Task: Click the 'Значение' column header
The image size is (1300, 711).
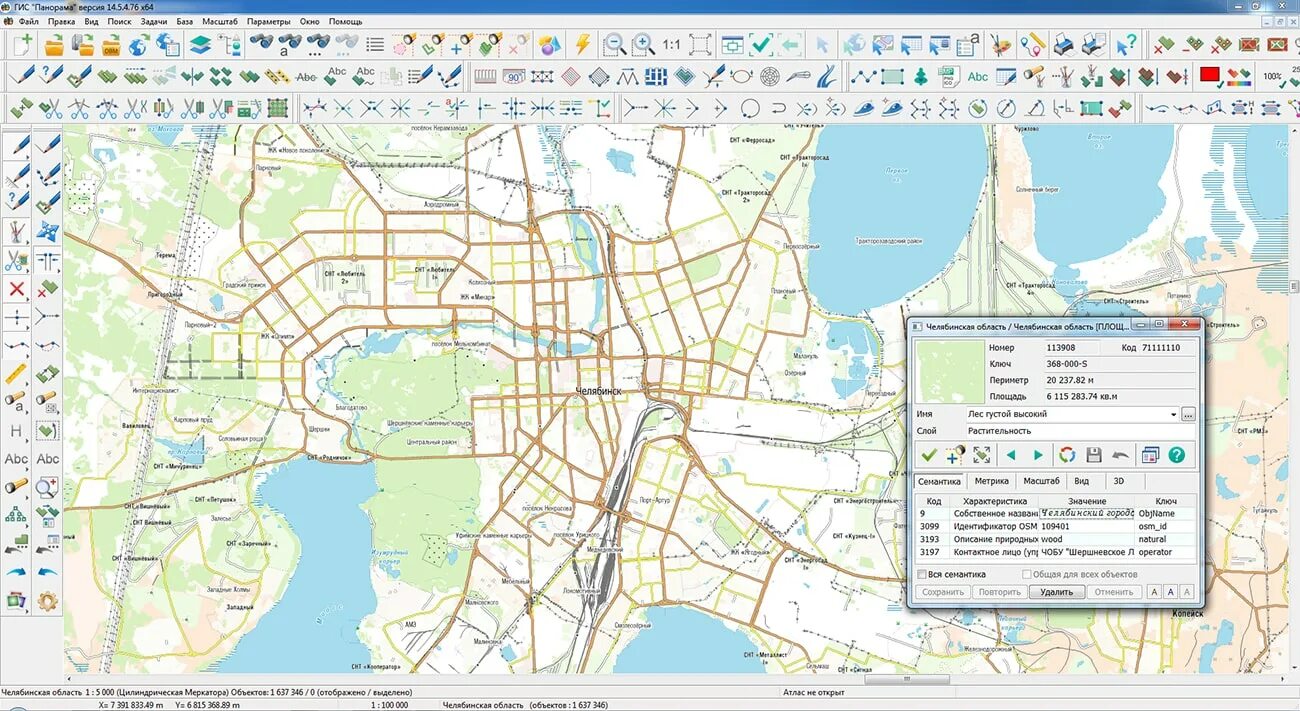Action: click(1086, 501)
